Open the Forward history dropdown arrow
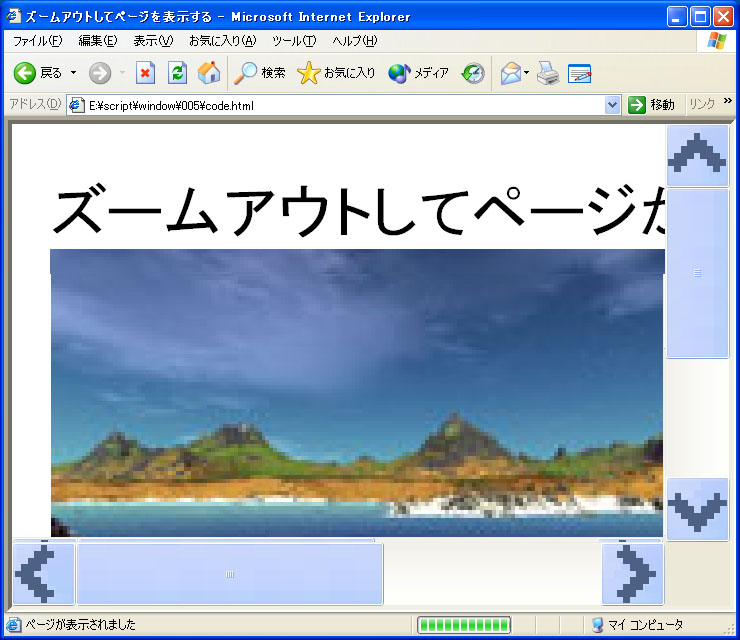 [x=122, y=73]
